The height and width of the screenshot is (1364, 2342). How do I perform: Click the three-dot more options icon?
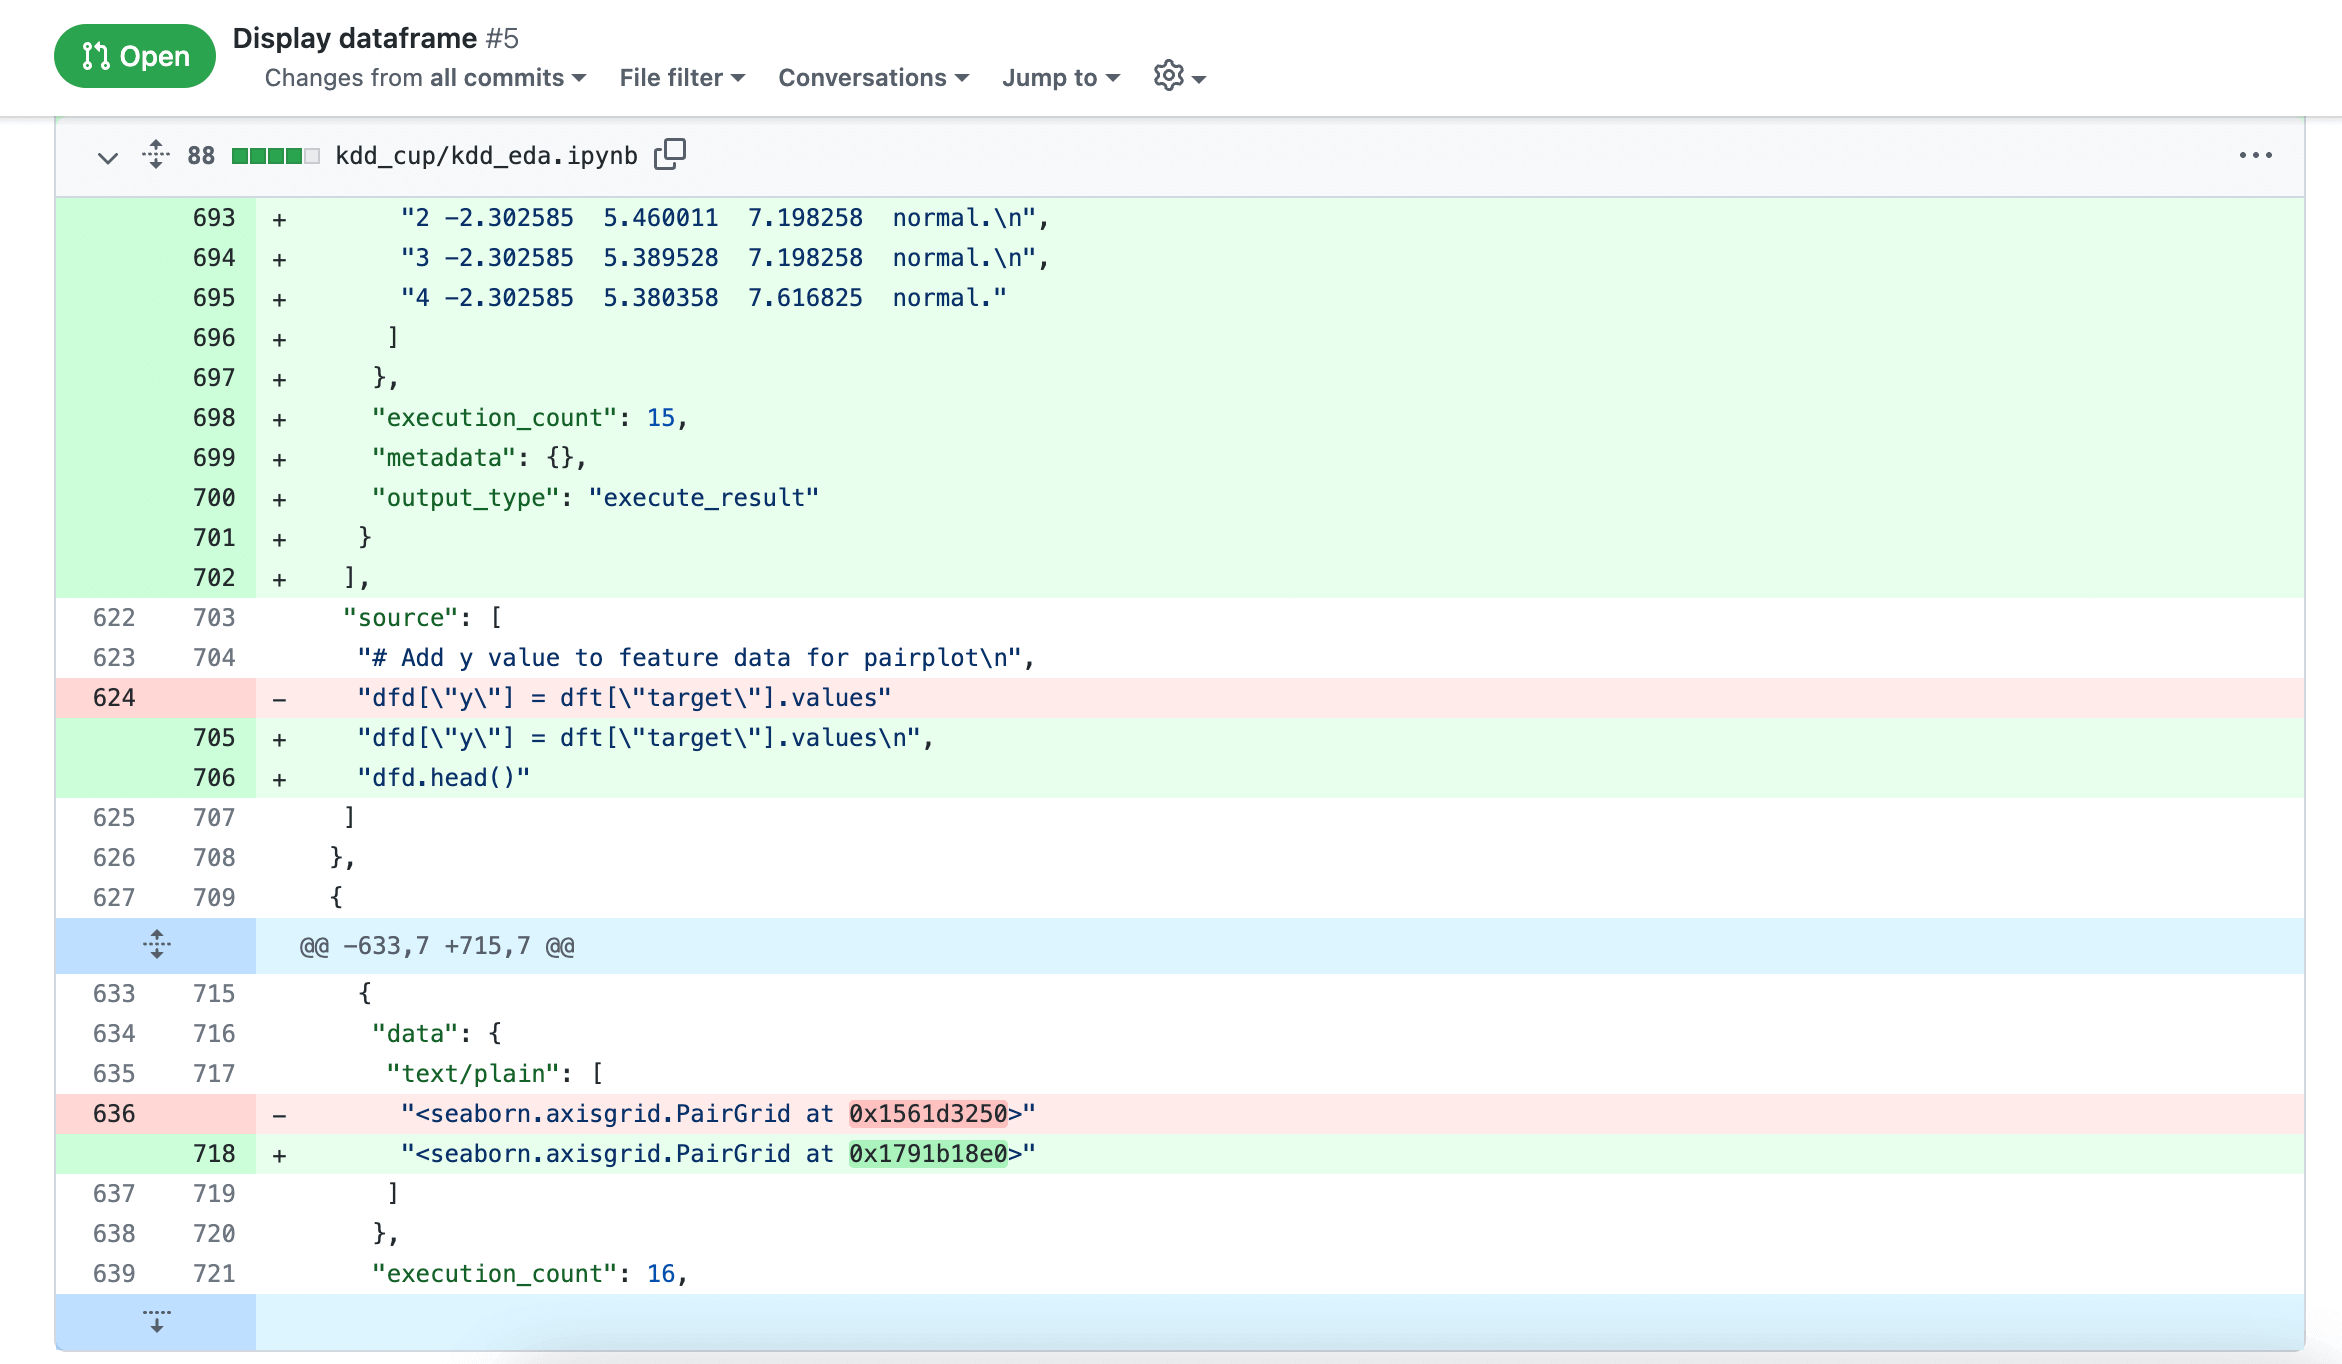click(2256, 154)
